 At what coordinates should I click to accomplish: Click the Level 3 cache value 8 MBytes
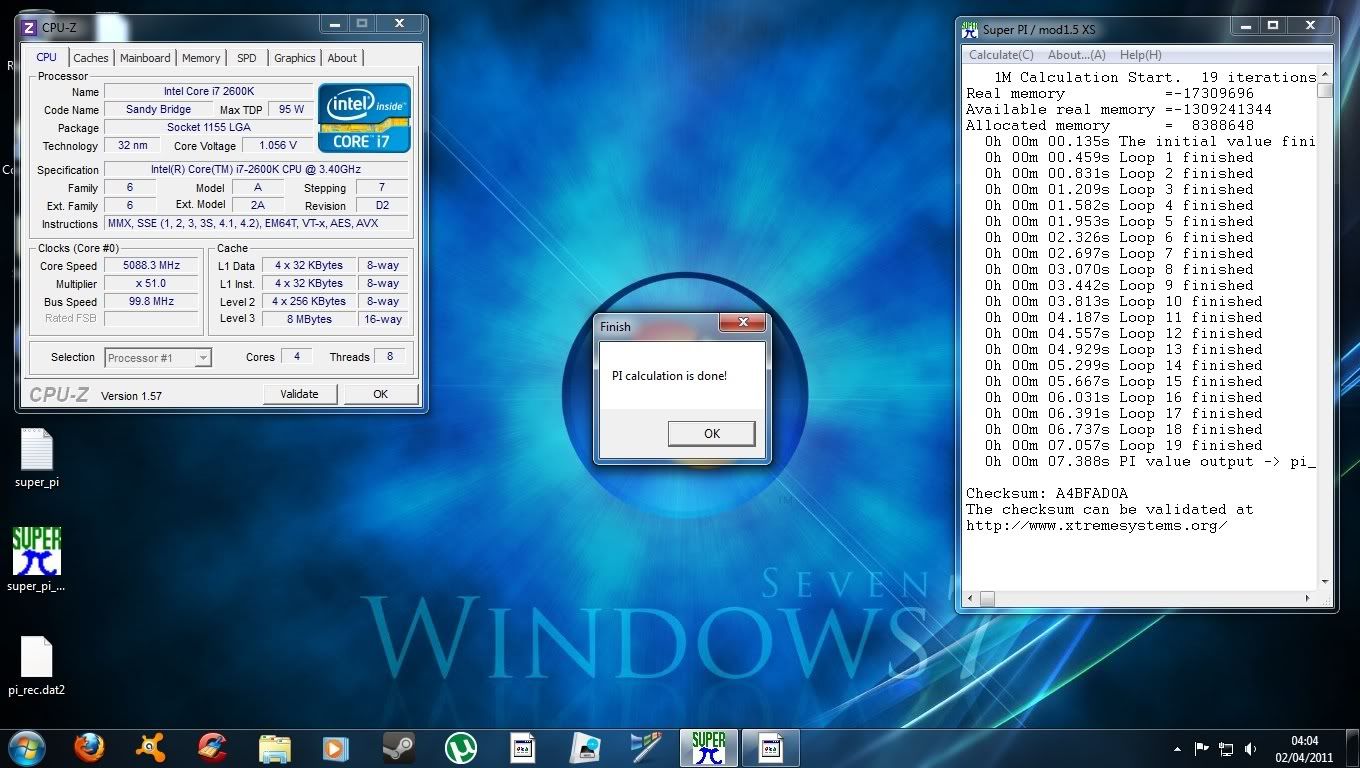click(308, 320)
